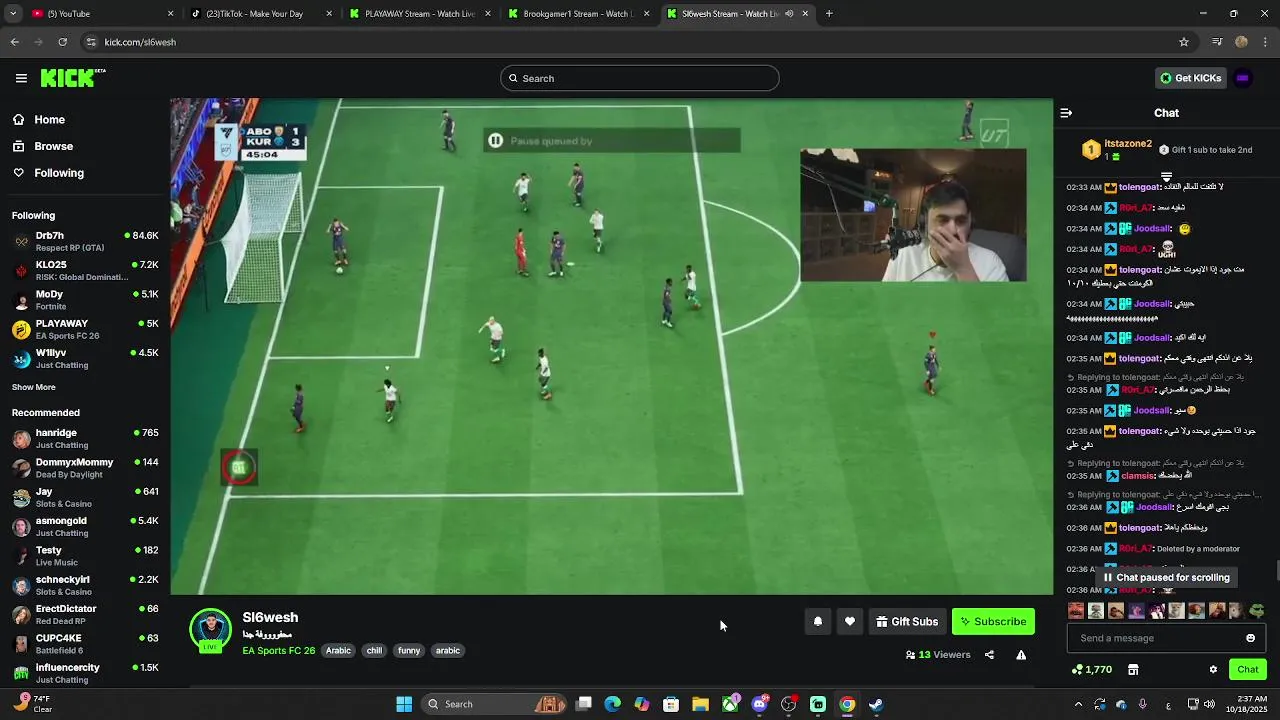Image resolution: width=1280 pixels, height=720 pixels.
Task: Open W1liyv channel in sidebar
Action: tap(85, 358)
